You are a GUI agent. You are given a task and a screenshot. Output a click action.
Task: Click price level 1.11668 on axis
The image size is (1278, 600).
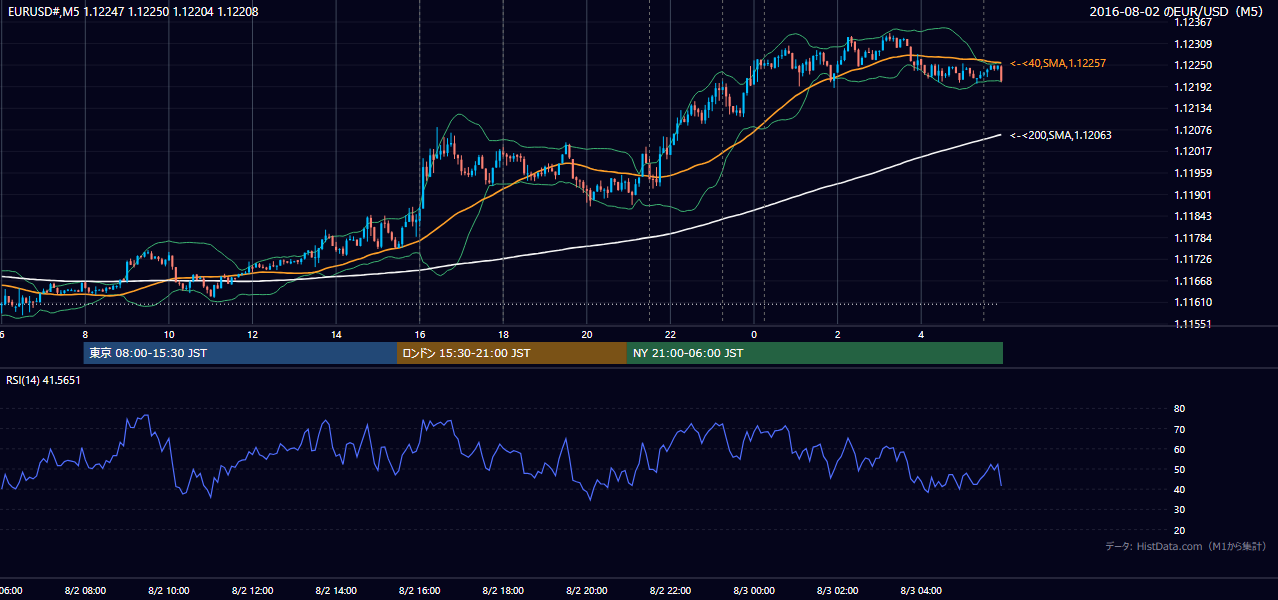tap(1192, 281)
